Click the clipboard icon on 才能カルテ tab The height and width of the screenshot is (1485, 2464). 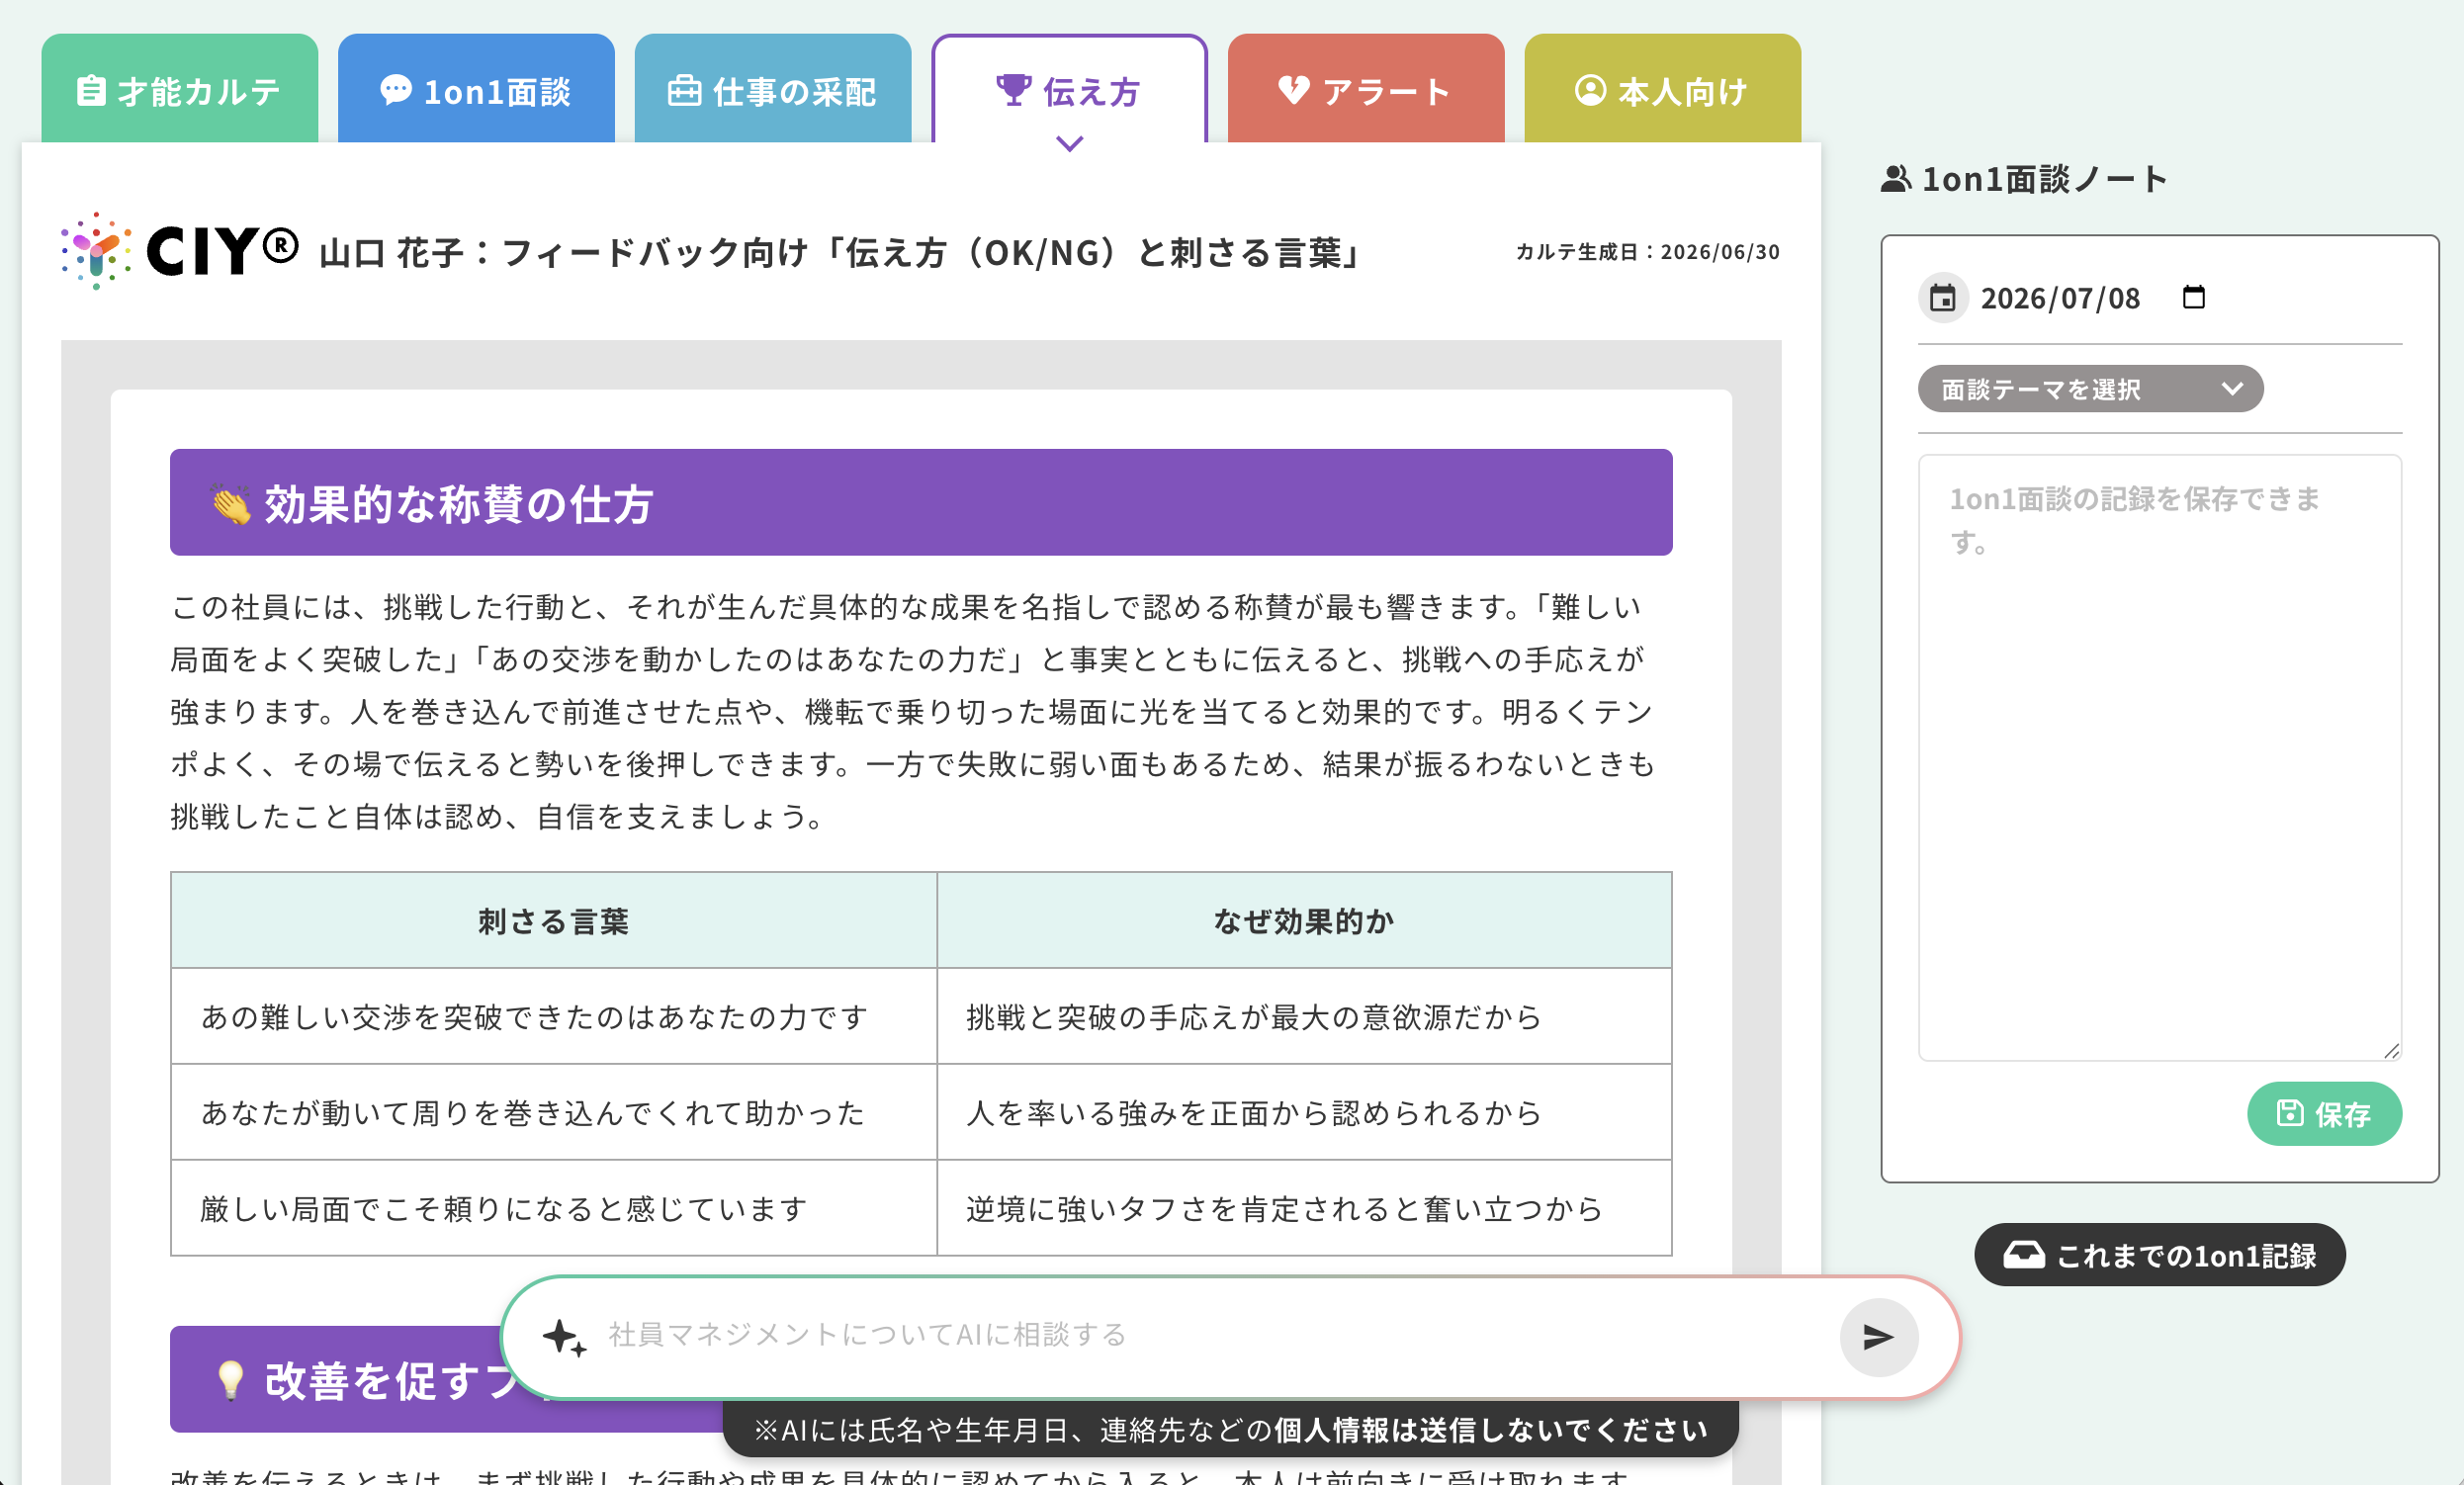[91, 90]
